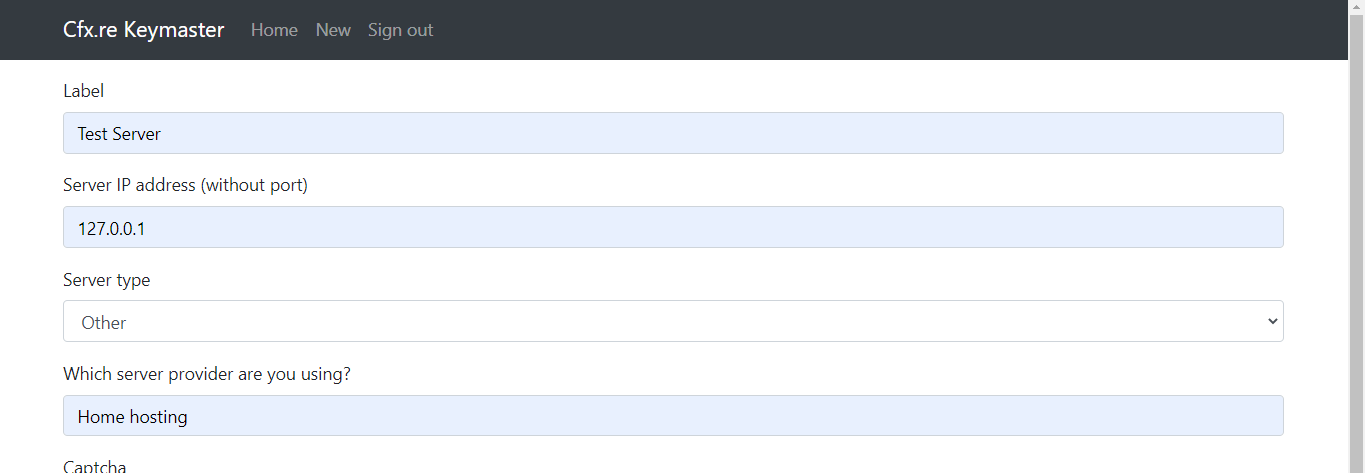Screen dimensions: 1365x473
Task: Click Sign out in the navbar
Action: (400, 30)
